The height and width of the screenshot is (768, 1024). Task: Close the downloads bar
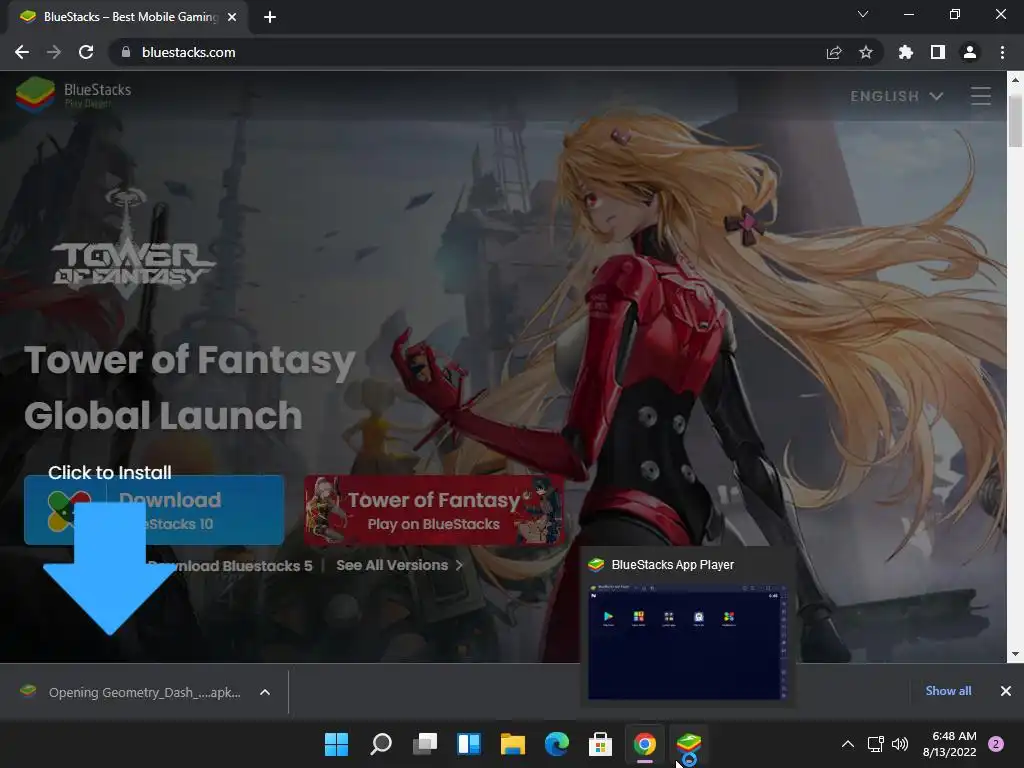tap(1006, 691)
